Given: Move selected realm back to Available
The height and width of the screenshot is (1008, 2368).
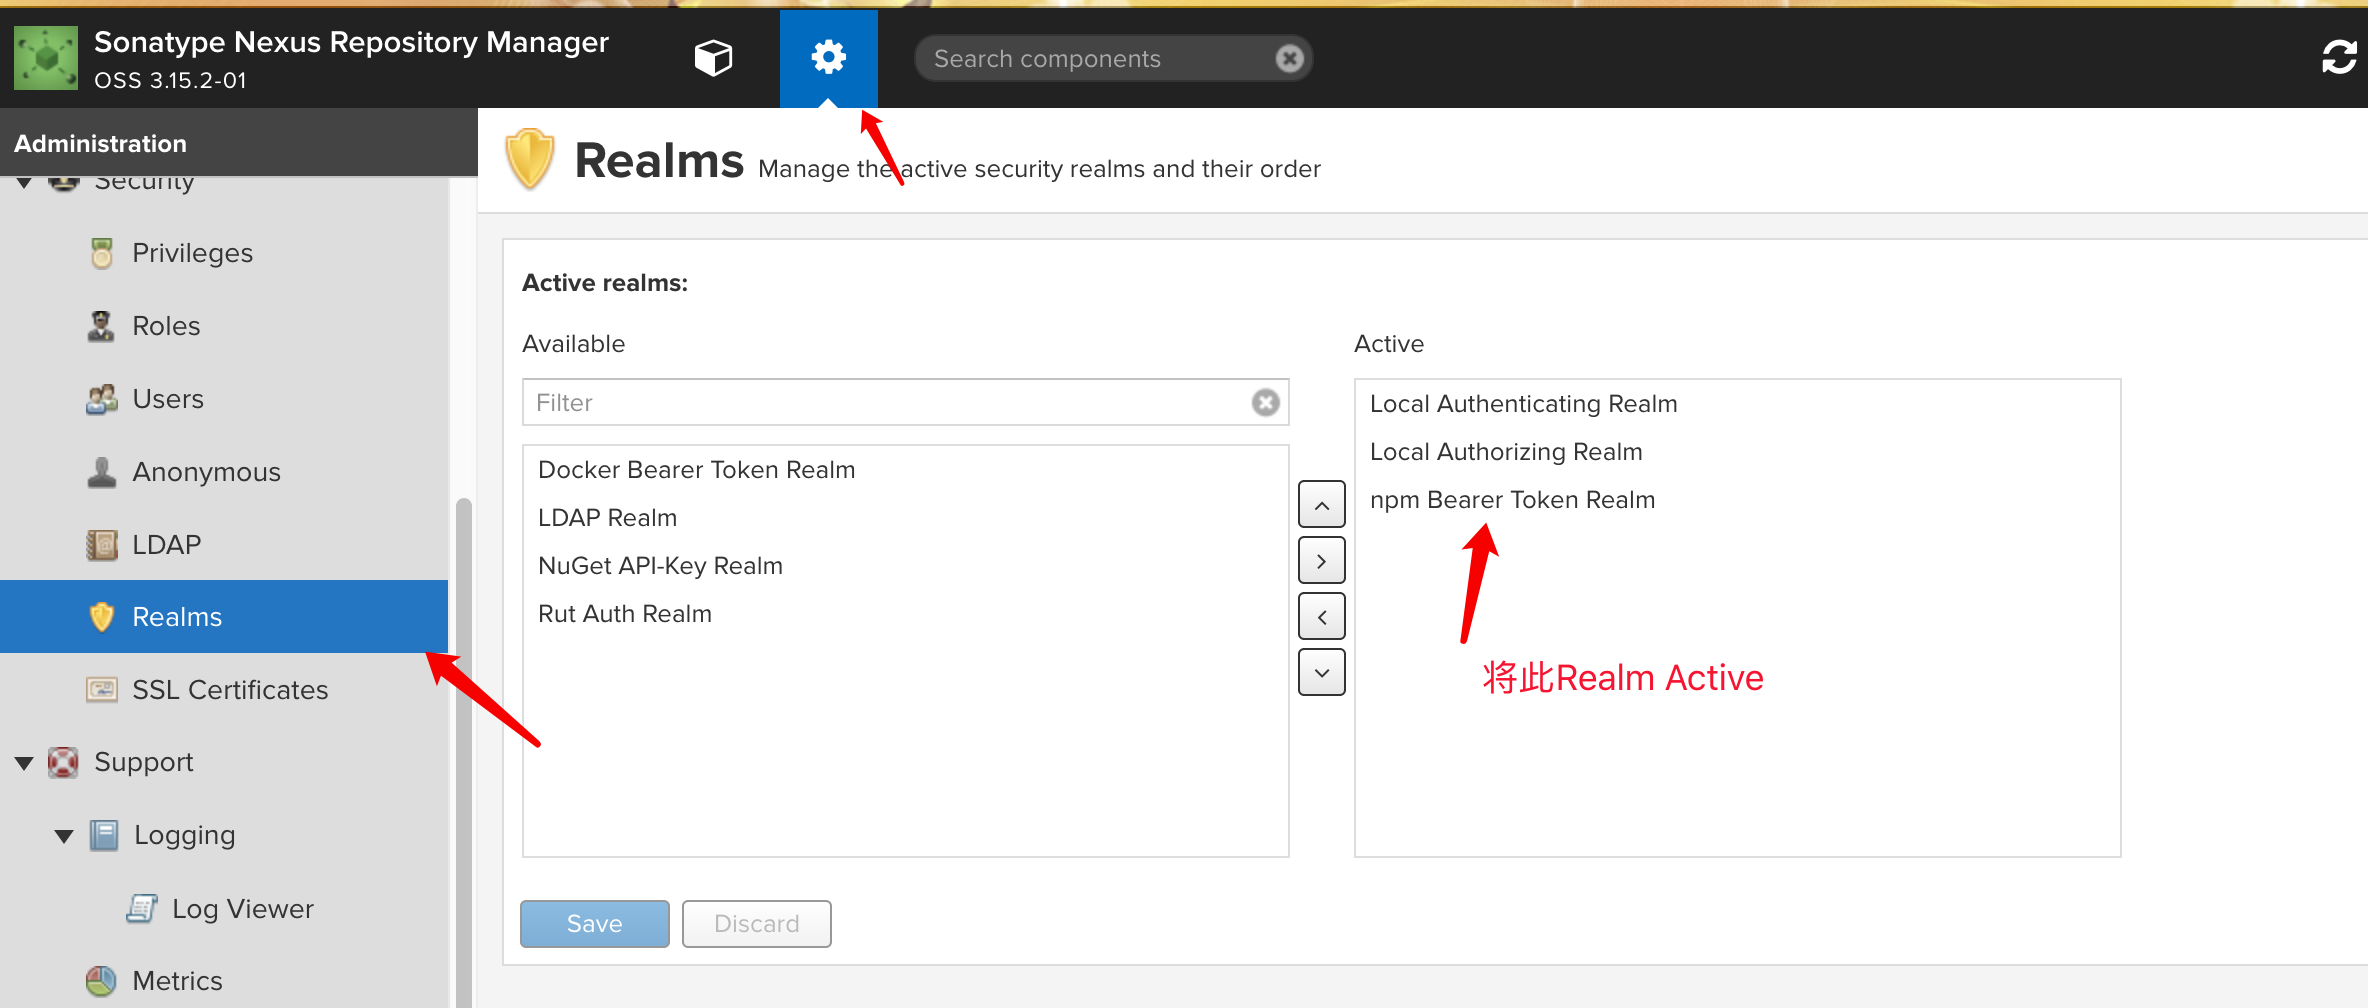Looking at the screenshot, I should (1321, 617).
